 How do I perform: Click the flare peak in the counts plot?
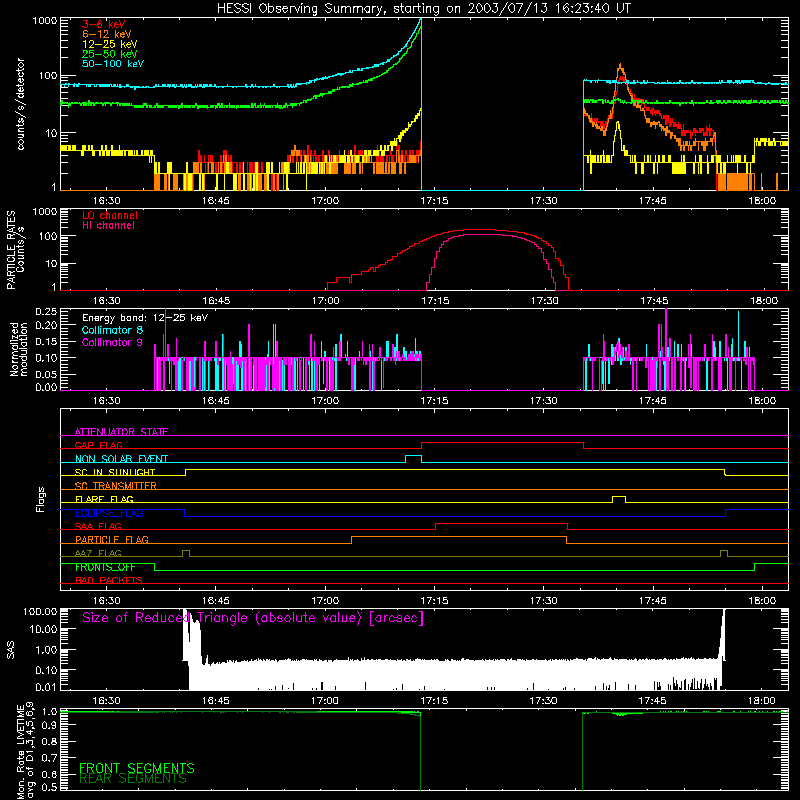click(x=620, y=66)
